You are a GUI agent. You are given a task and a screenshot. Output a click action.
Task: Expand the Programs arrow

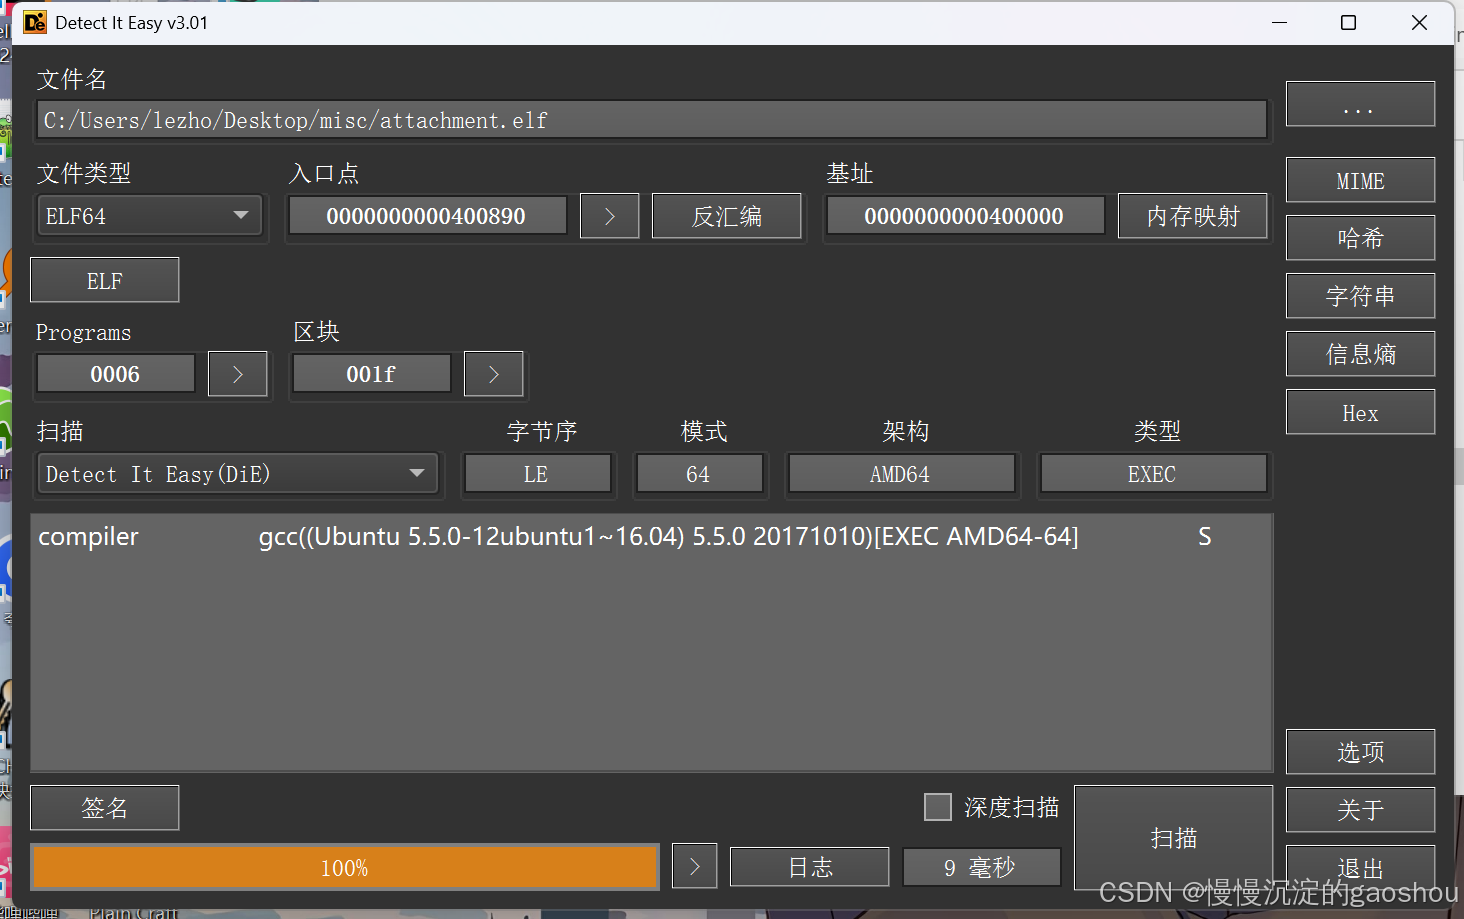pyautogui.click(x=237, y=374)
